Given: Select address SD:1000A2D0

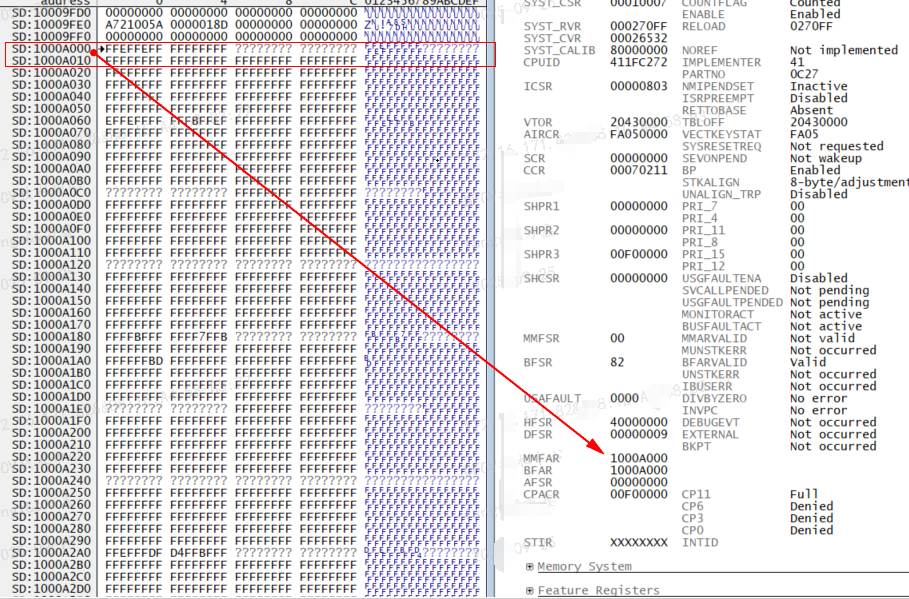Looking at the screenshot, I should (x=52, y=589).
